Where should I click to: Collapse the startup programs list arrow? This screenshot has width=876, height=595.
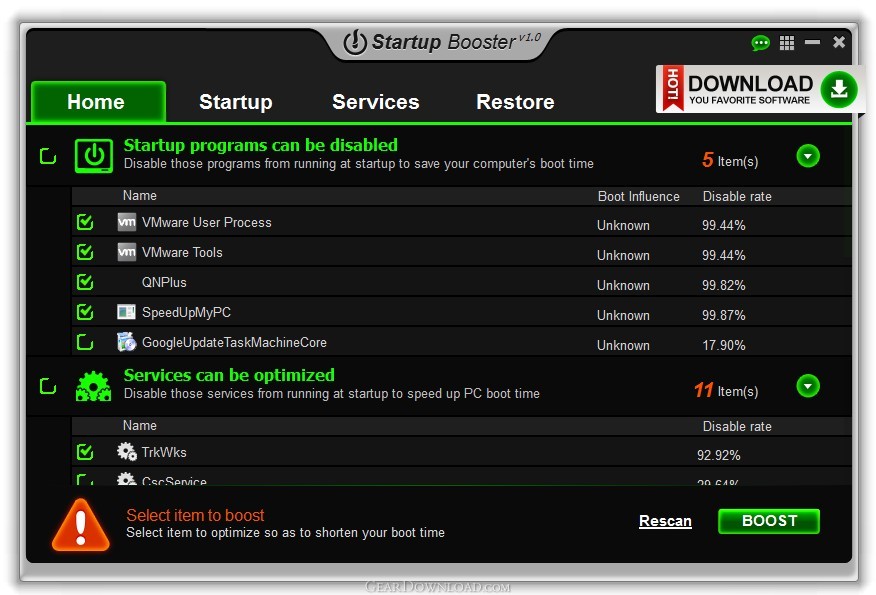click(808, 156)
